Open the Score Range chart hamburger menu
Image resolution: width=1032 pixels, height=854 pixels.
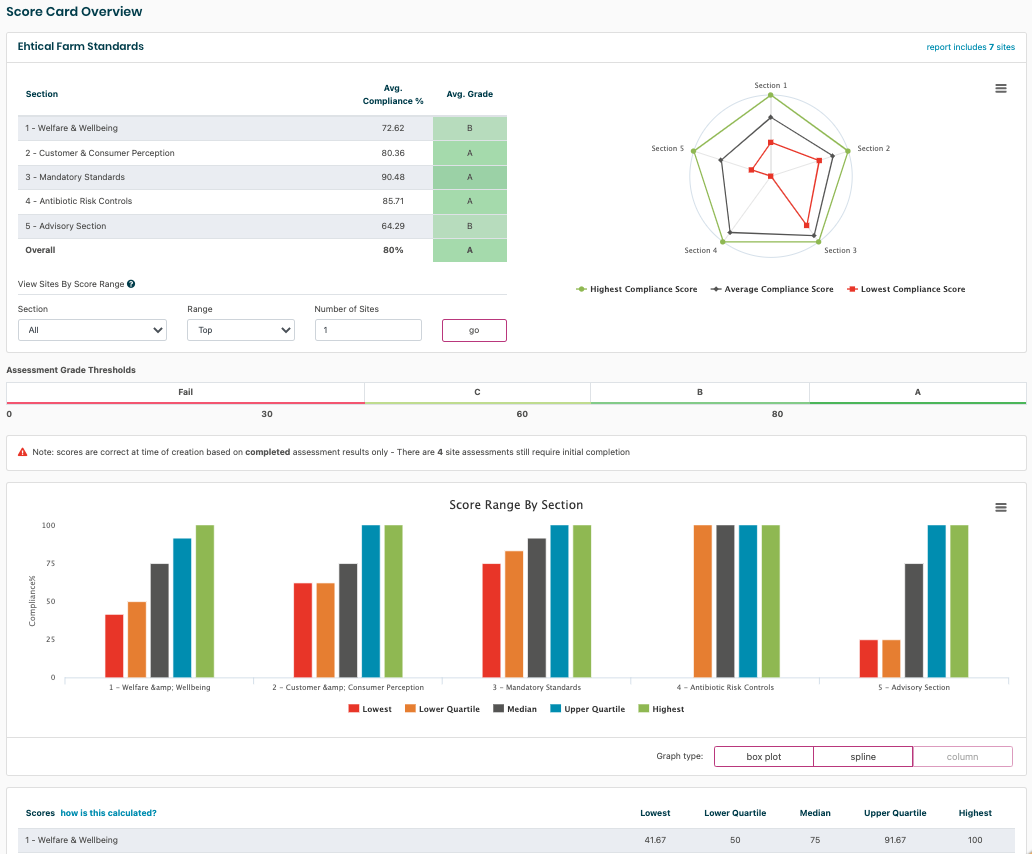[x=1000, y=508]
